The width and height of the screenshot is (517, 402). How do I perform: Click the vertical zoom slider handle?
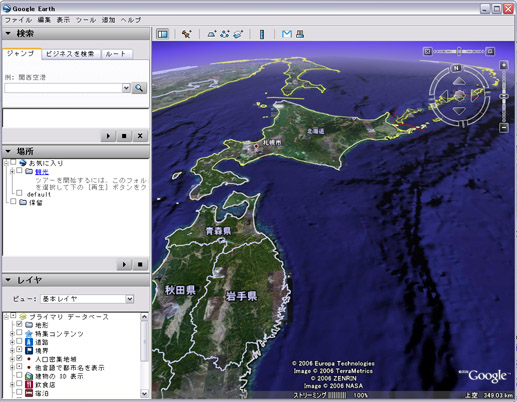pyautogui.click(x=504, y=96)
